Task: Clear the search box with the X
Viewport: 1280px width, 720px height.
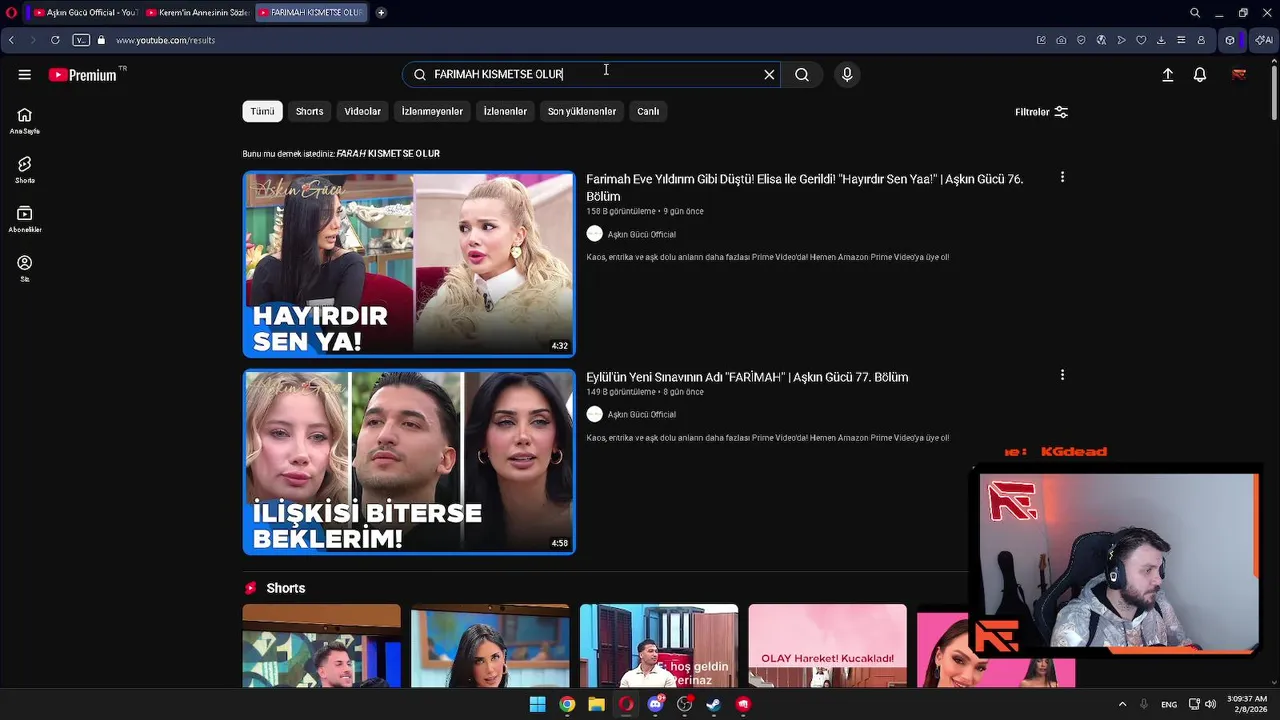Action: click(x=769, y=75)
